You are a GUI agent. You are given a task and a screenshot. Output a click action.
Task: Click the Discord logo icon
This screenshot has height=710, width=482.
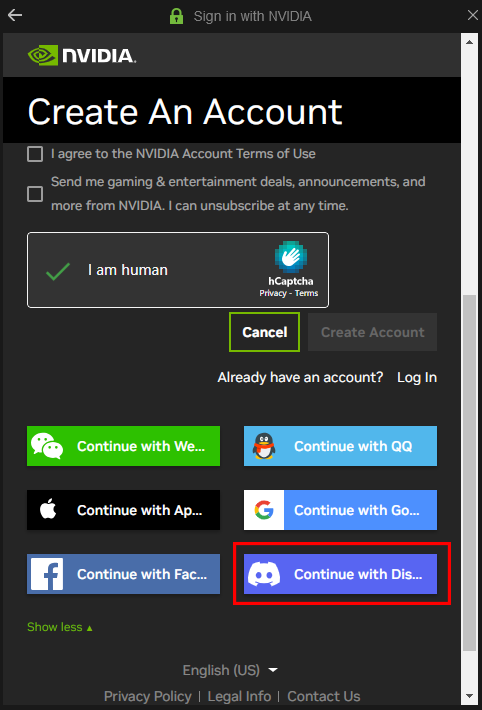pos(264,574)
